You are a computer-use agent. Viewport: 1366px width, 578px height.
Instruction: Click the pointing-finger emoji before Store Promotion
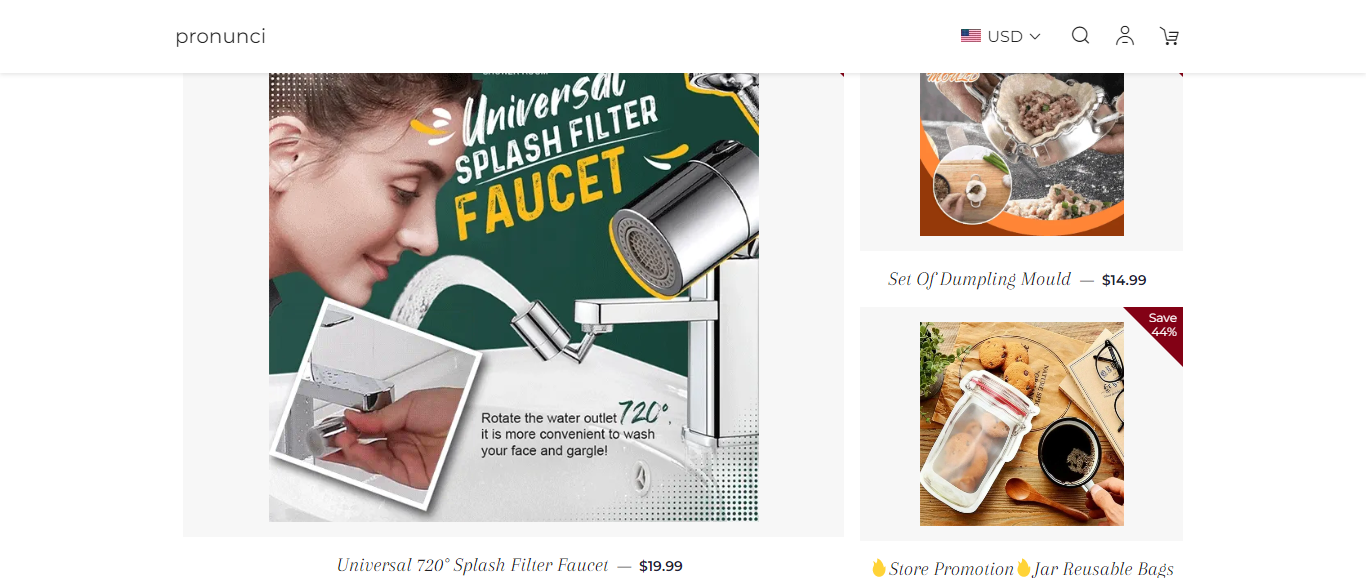point(879,568)
